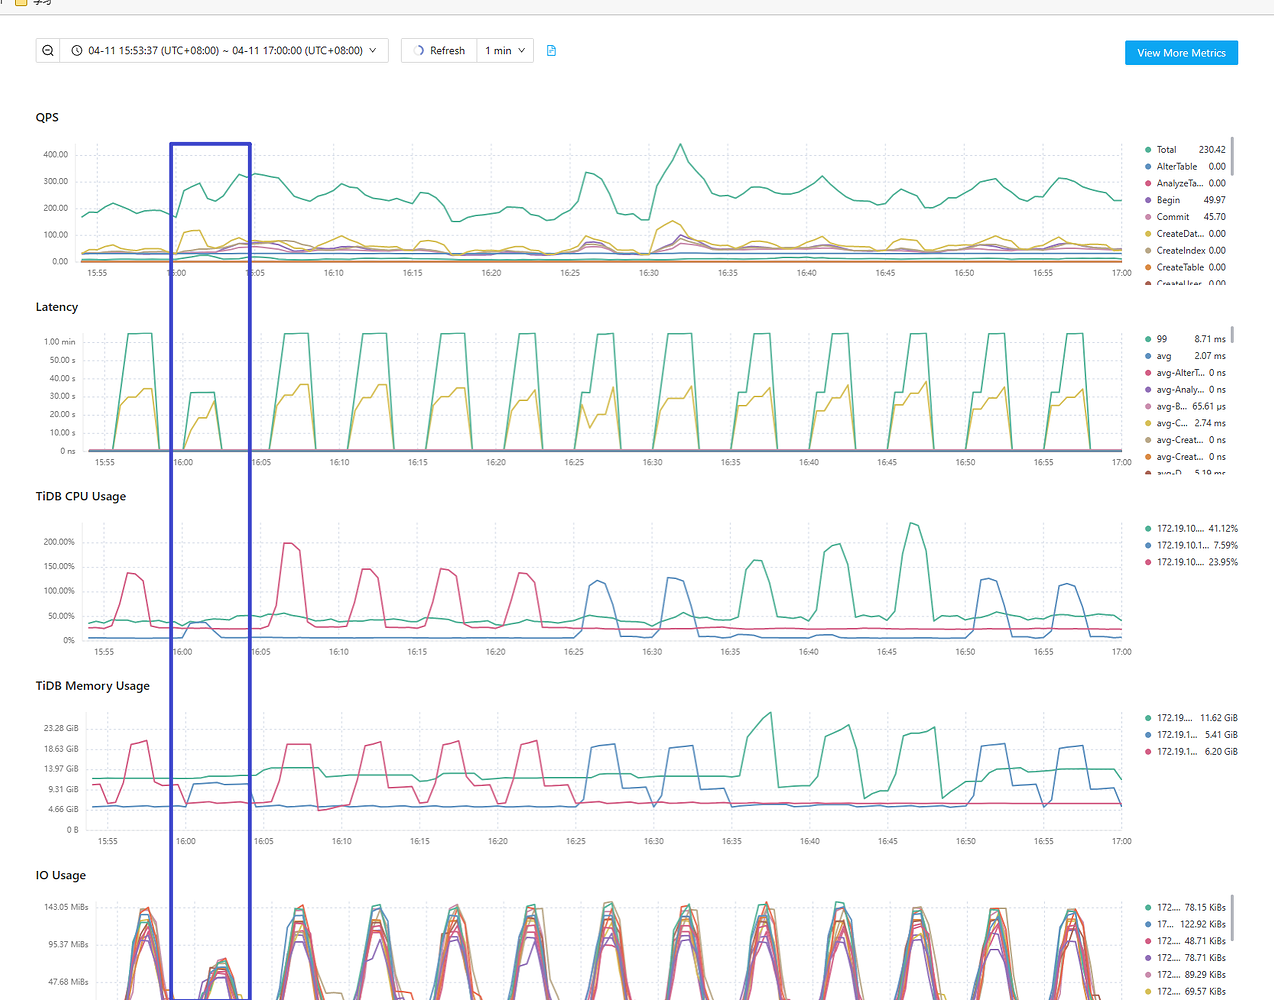Screen dimensions: 1274x1000
Task: Hide the 99 percentile latency series
Action: click(x=1161, y=339)
